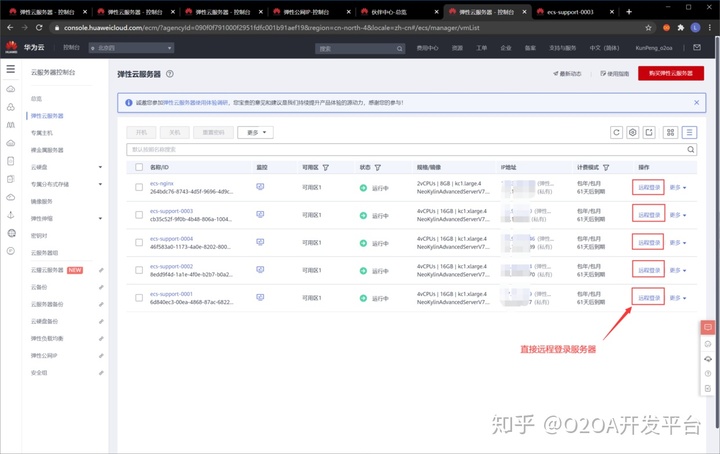Click the help question mark beside 弹性云服务器

click(x=170, y=74)
